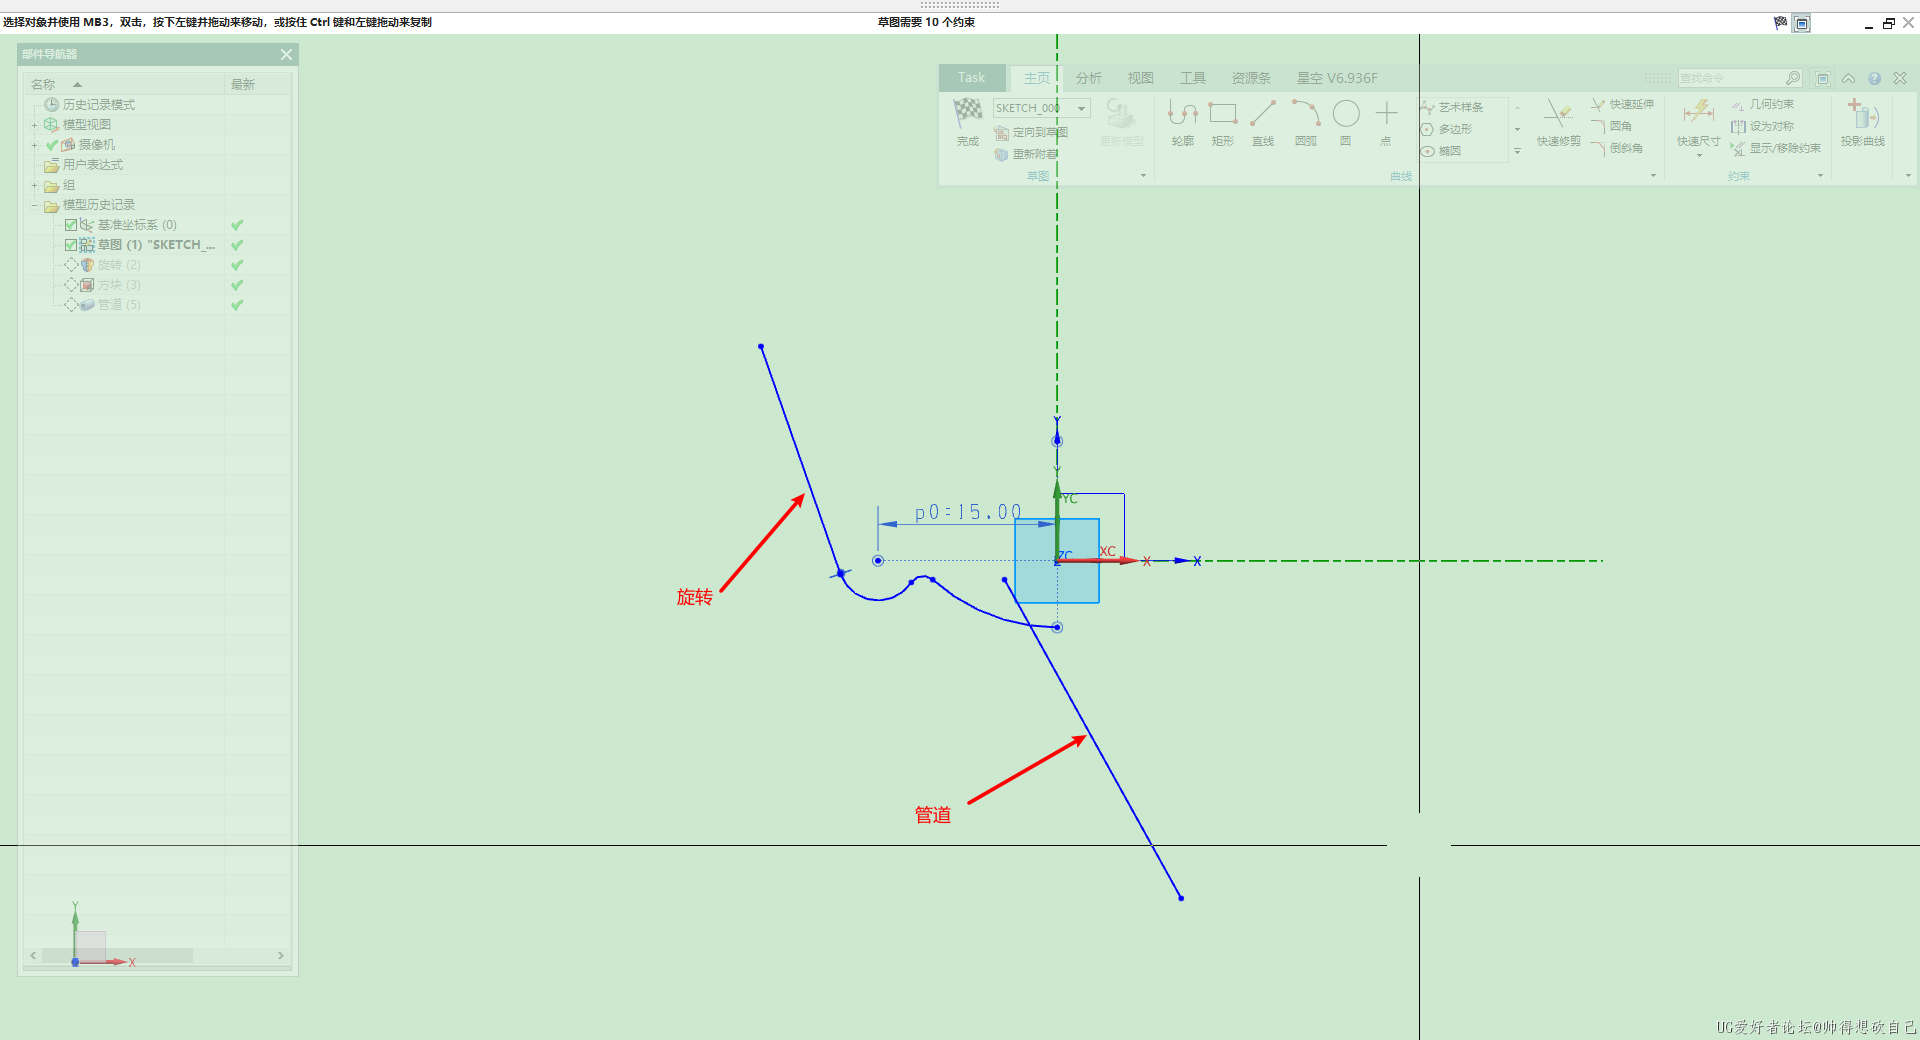Click 重新附着 (Reattach) icon
Image resolution: width=1920 pixels, height=1040 pixels.
[1001, 154]
